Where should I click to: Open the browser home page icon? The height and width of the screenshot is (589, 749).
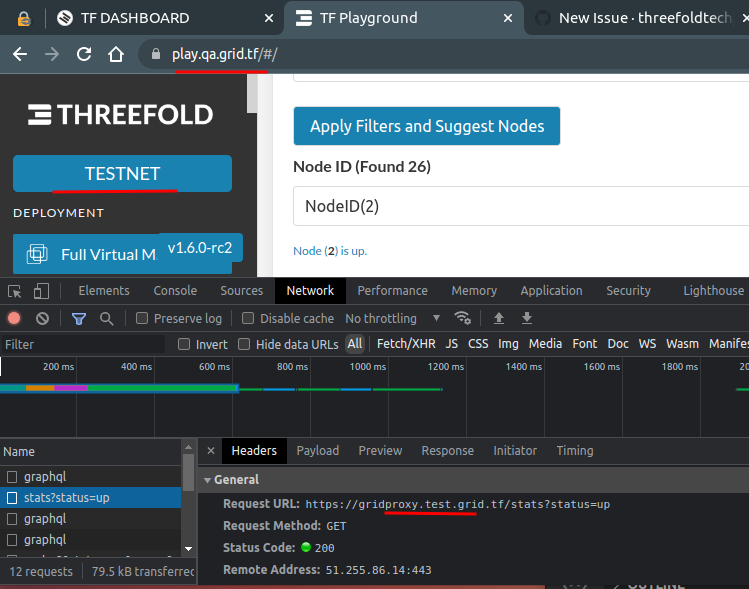coord(116,54)
